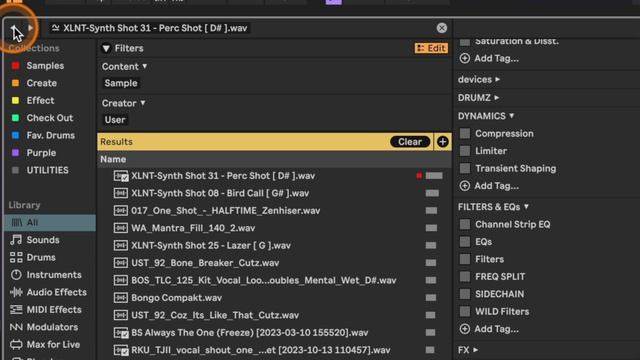Click red color tag on XLNT-Synth Shot 31

click(419, 176)
